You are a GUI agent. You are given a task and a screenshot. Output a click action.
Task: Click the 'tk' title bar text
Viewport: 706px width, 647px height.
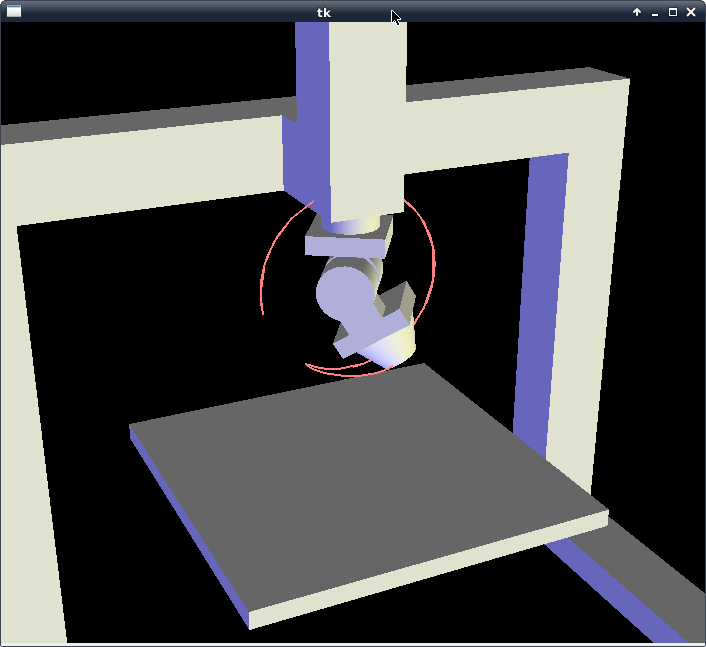tap(324, 13)
